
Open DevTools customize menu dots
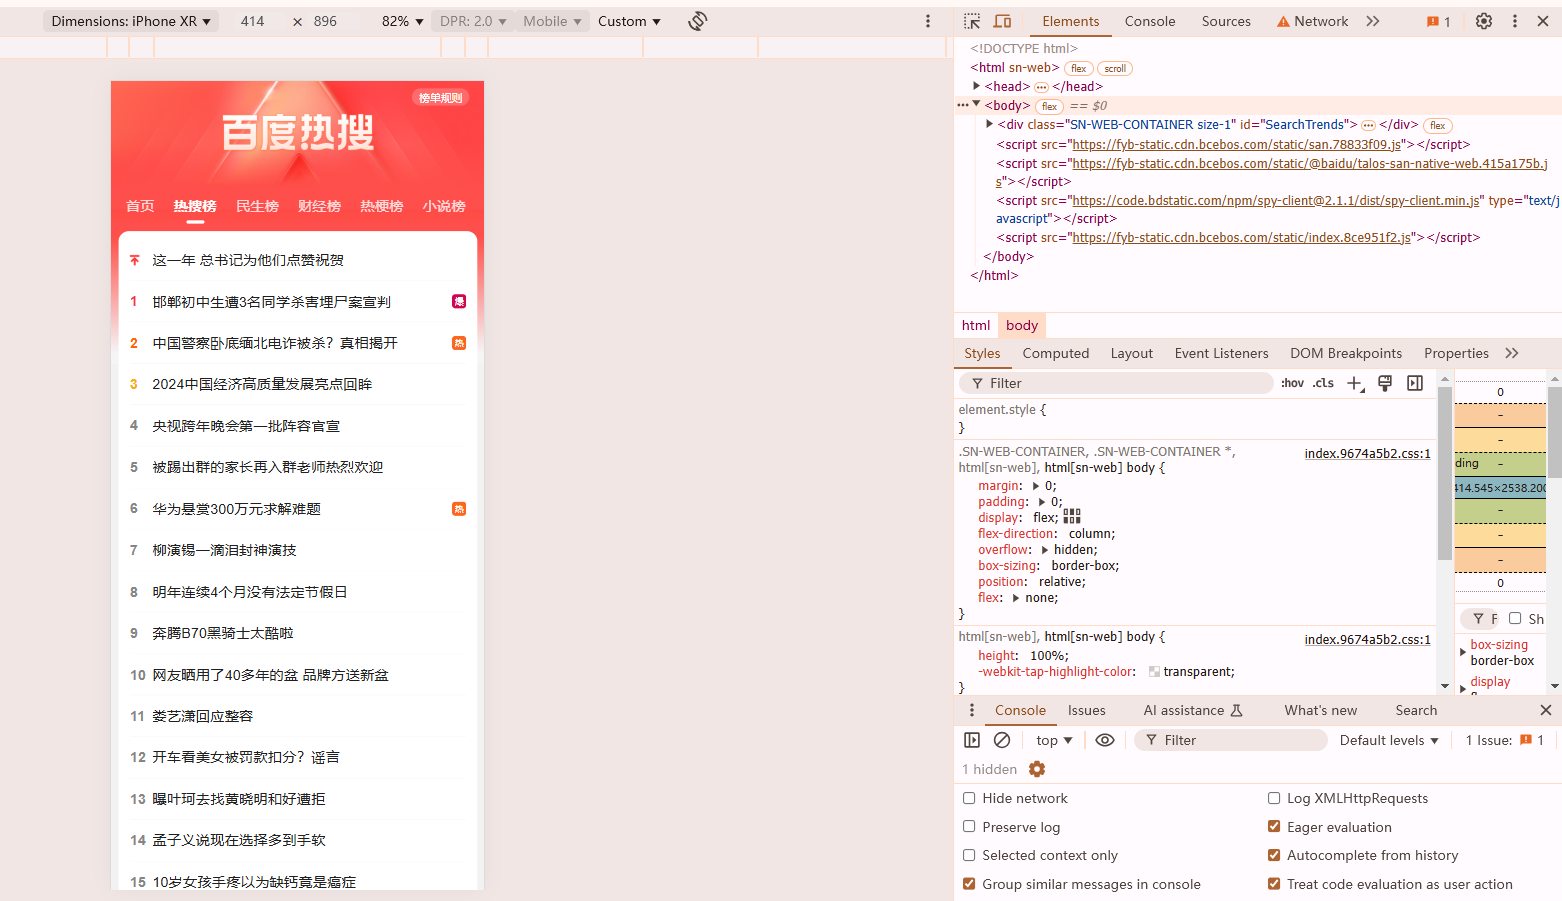point(1515,21)
